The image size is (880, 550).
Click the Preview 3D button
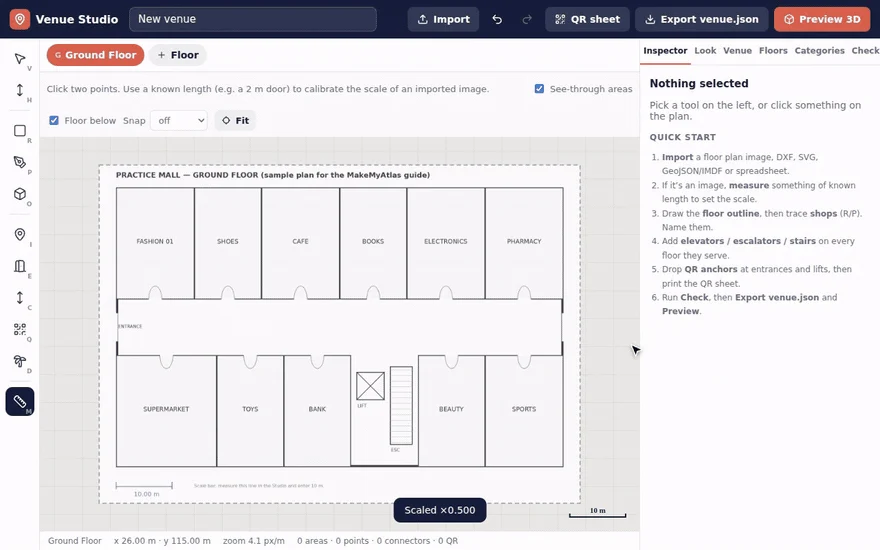[x=822, y=19]
